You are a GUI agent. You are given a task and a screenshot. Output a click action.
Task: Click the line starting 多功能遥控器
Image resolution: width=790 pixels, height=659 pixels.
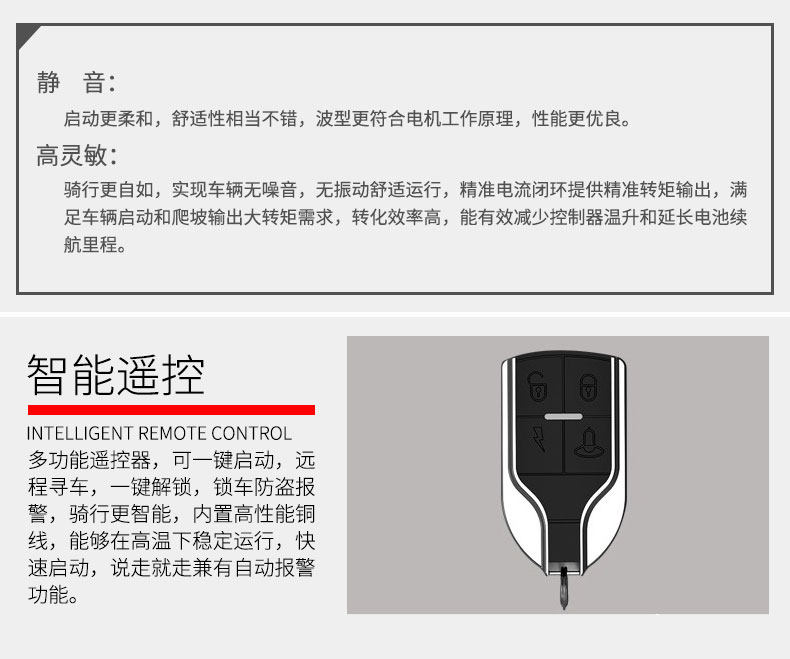pyautogui.click(x=171, y=460)
